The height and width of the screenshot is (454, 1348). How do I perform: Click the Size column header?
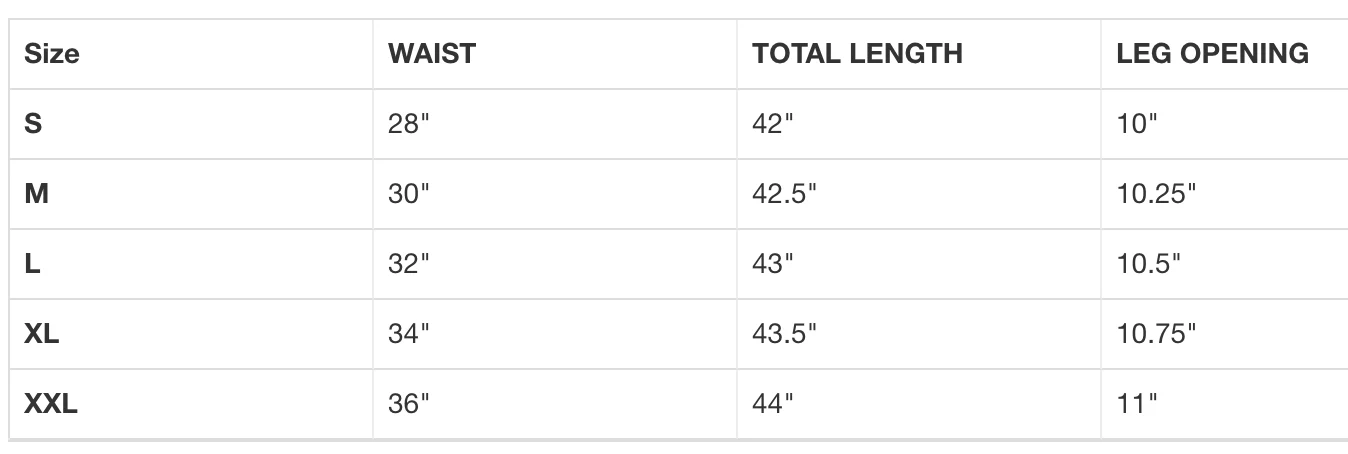pos(51,54)
